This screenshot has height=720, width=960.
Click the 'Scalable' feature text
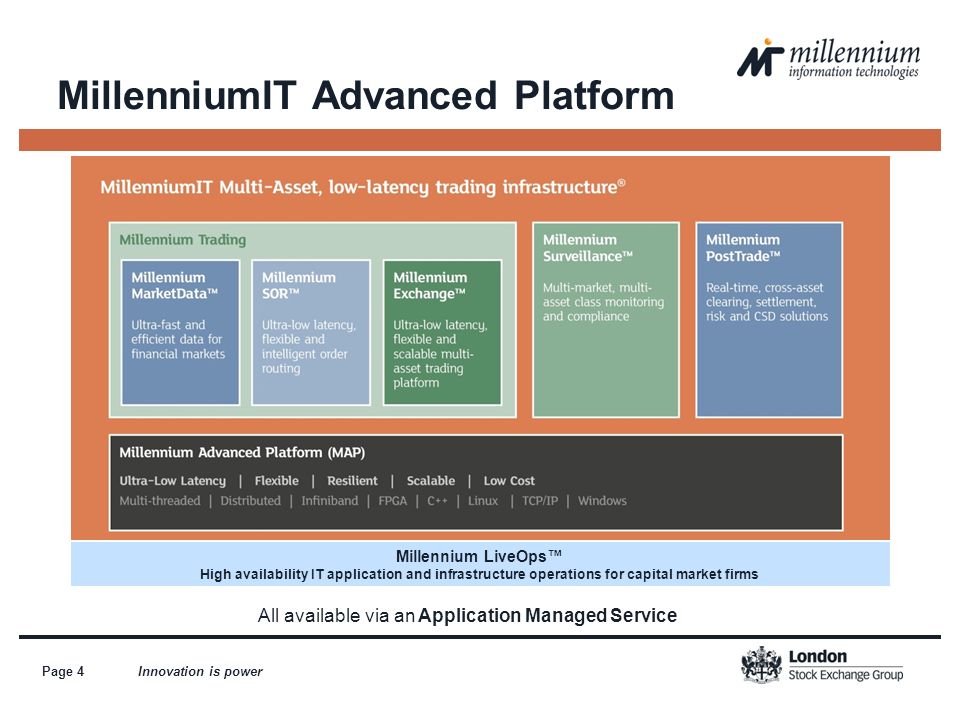[431, 481]
